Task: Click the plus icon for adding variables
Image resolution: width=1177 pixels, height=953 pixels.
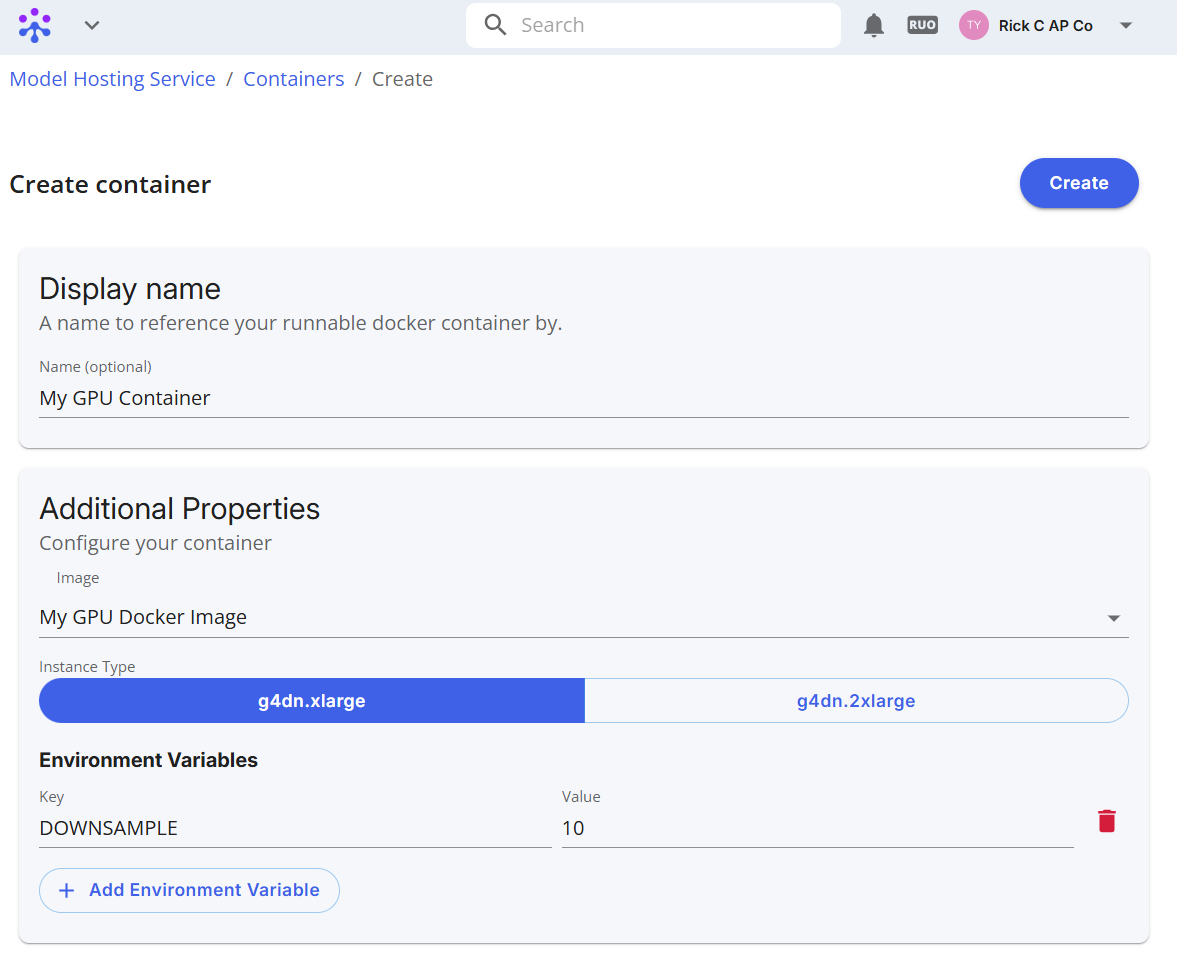Action: coord(67,890)
